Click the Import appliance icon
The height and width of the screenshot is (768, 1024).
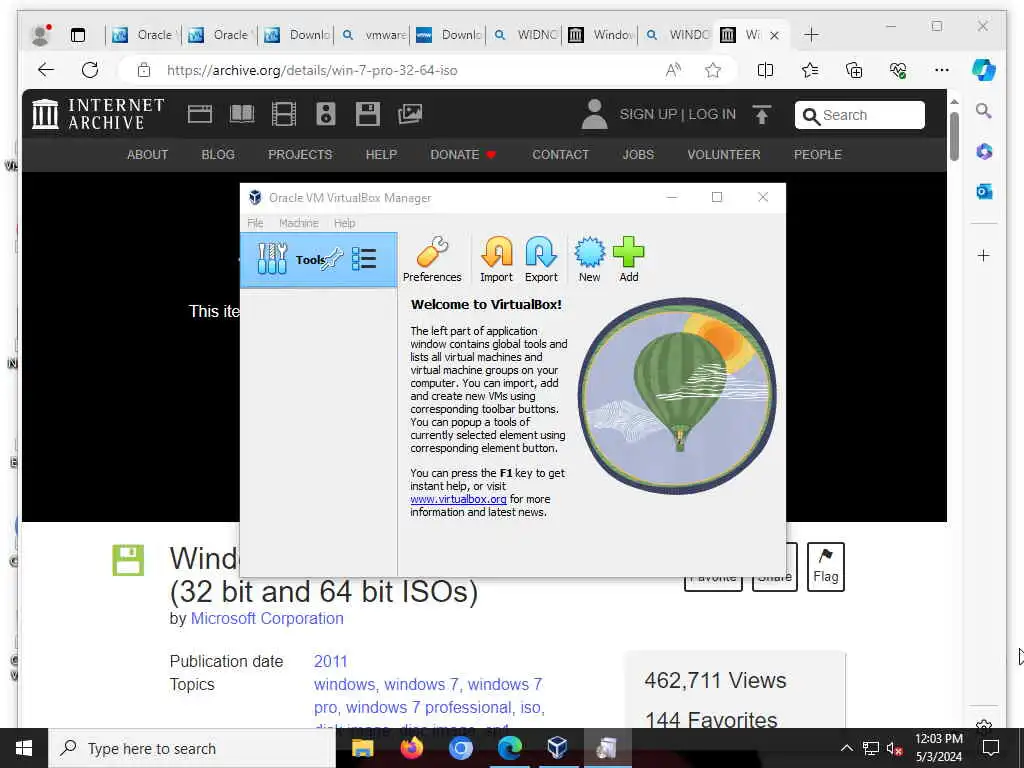pyautogui.click(x=496, y=260)
